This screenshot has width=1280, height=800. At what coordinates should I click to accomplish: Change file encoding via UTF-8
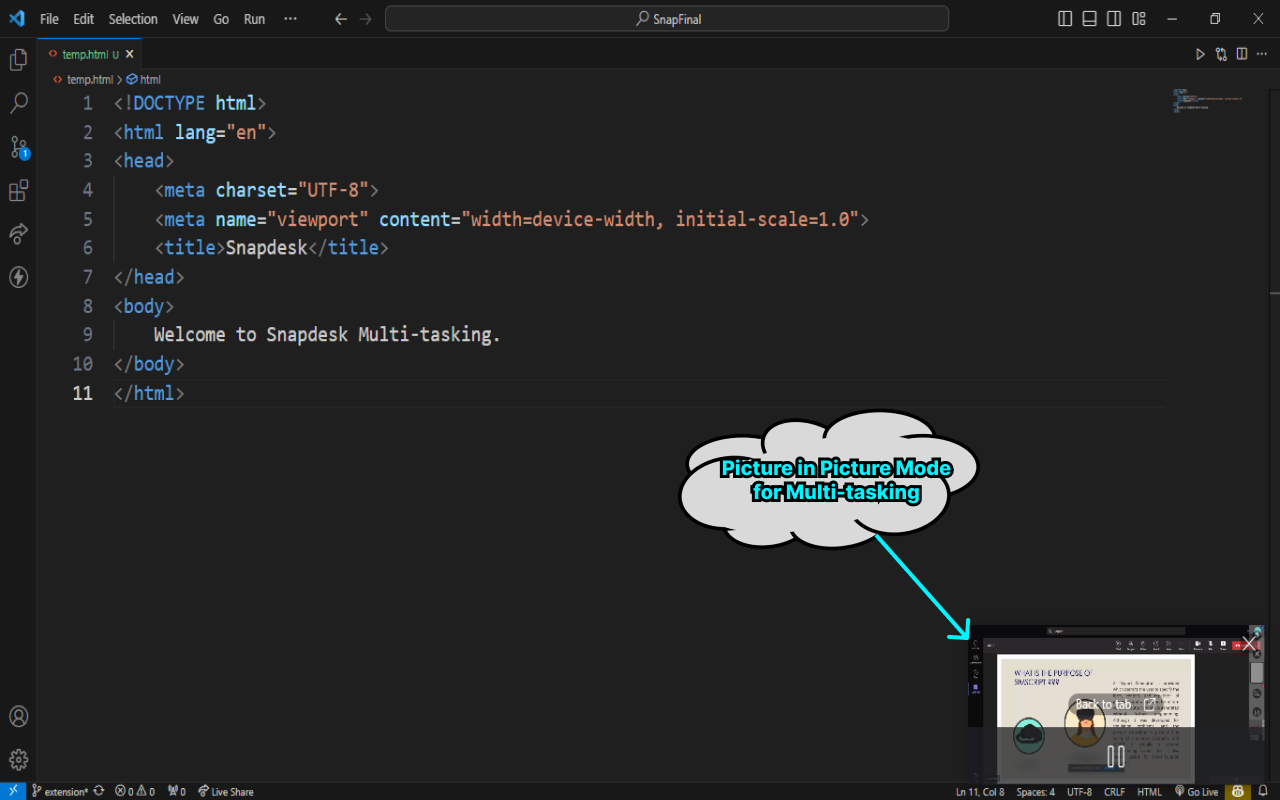(x=1079, y=791)
